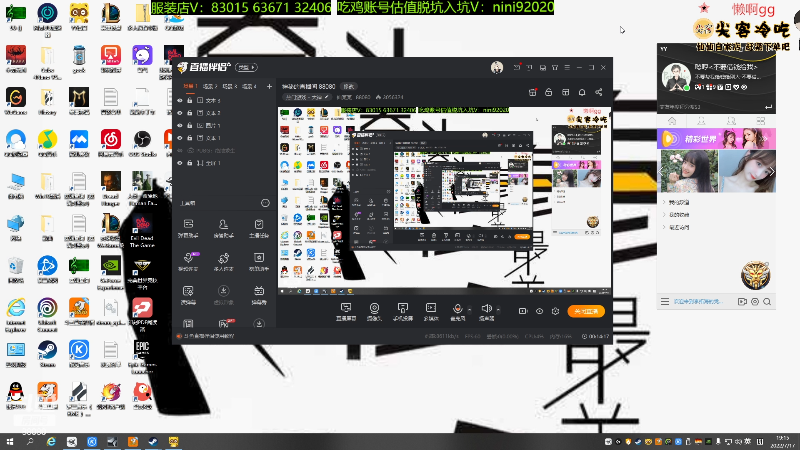Image resolution: width=800 pixels, height=450 pixels.
Task: Click the record video icon beside start button
Action: (x=522, y=311)
